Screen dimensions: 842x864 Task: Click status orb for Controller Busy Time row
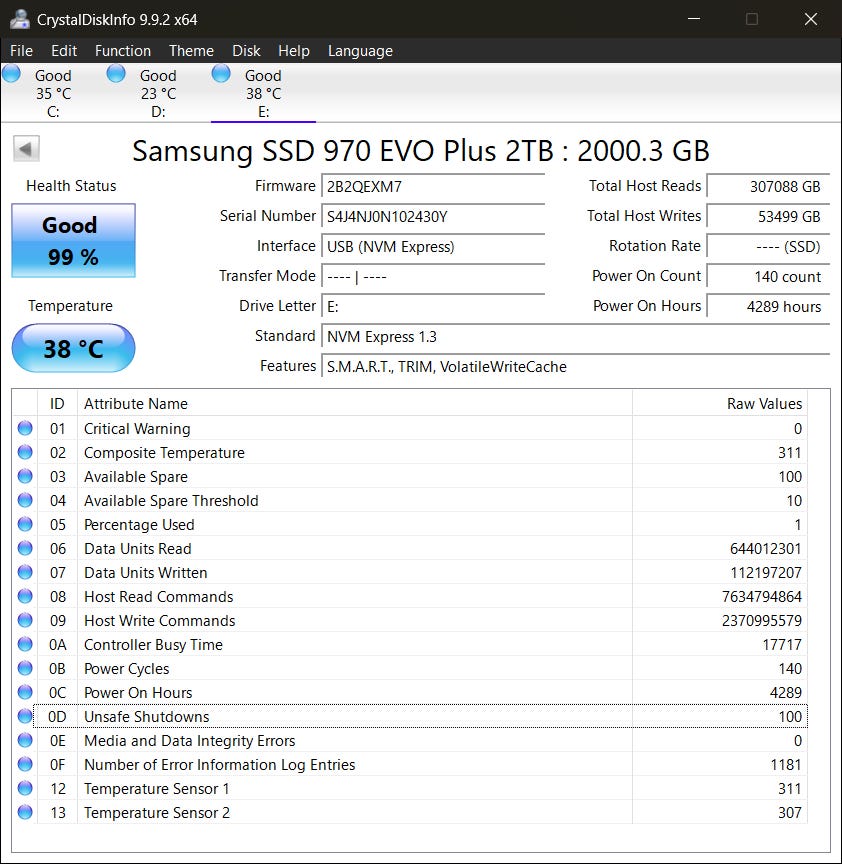point(25,644)
